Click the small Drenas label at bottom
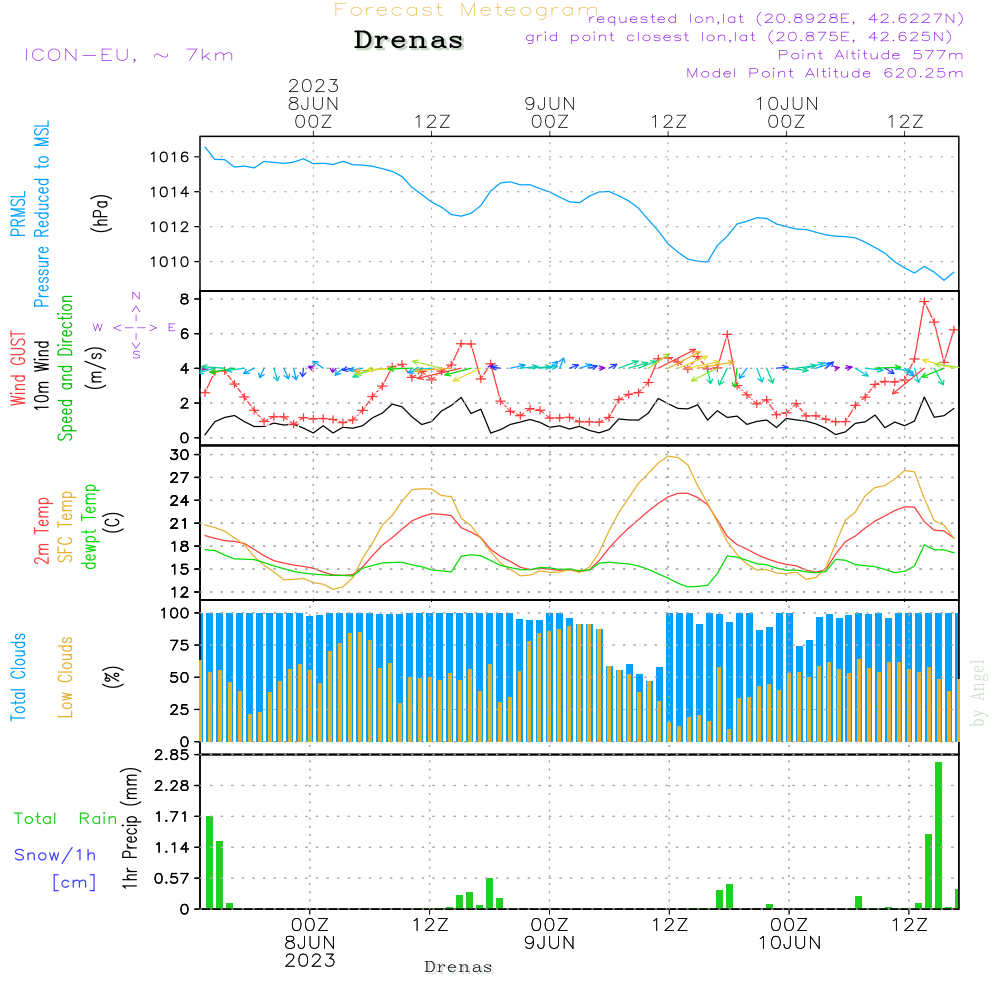 [458, 967]
